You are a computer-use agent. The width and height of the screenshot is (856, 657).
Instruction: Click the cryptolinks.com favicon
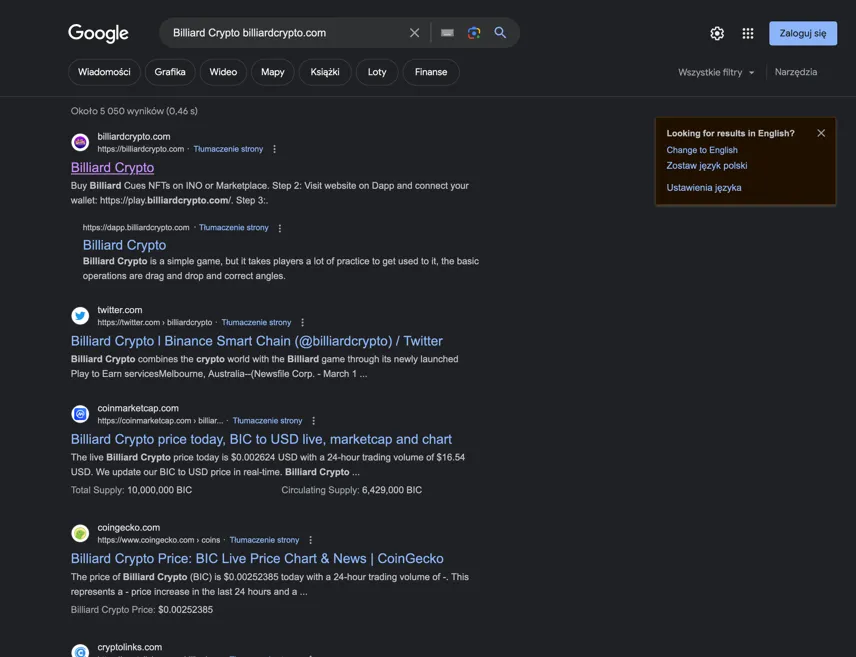point(80,650)
